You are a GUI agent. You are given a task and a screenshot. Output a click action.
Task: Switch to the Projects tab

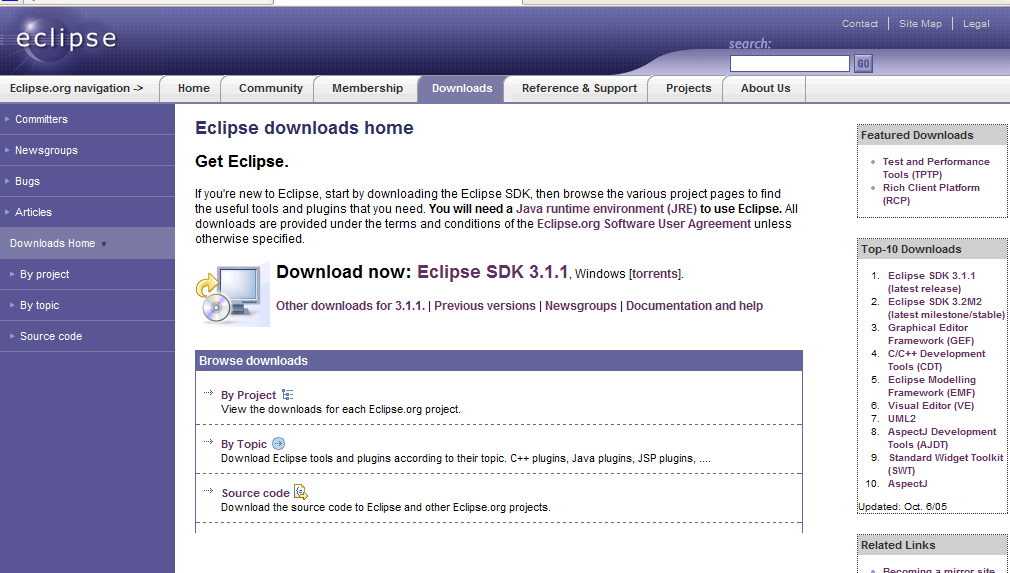(x=689, y=89)
